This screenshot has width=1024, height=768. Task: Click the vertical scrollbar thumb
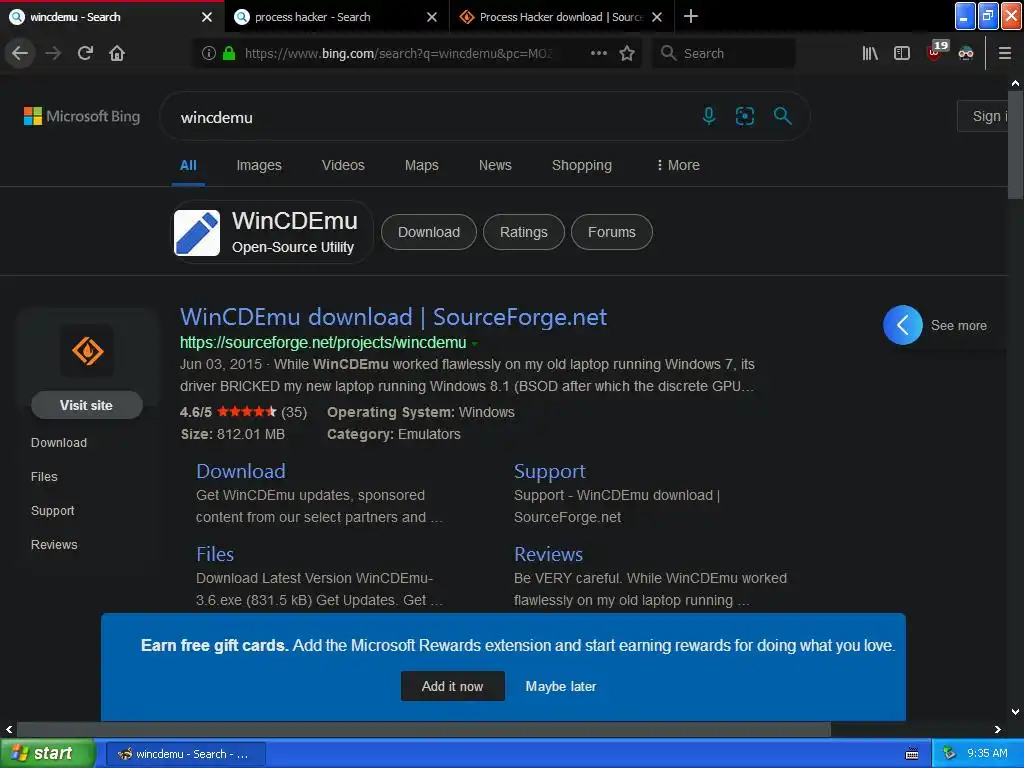pyautogui.click(x=1015, y=145)
